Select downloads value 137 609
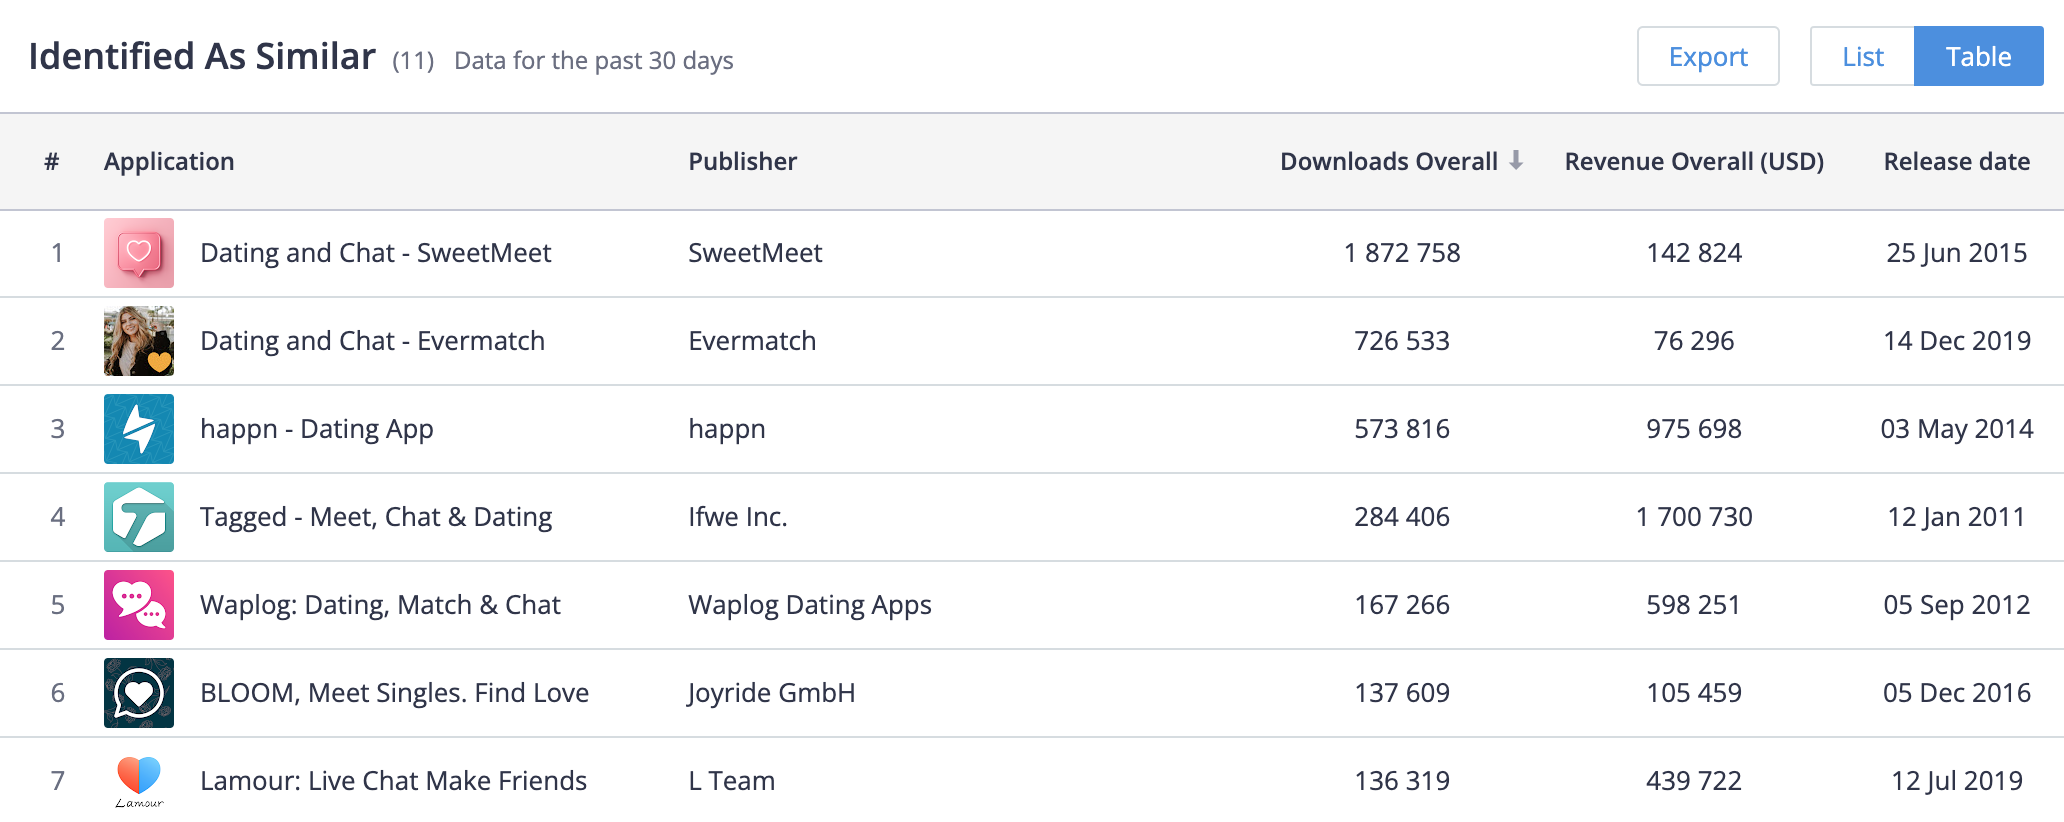The image size is (2064, 822). (1402, 693)
